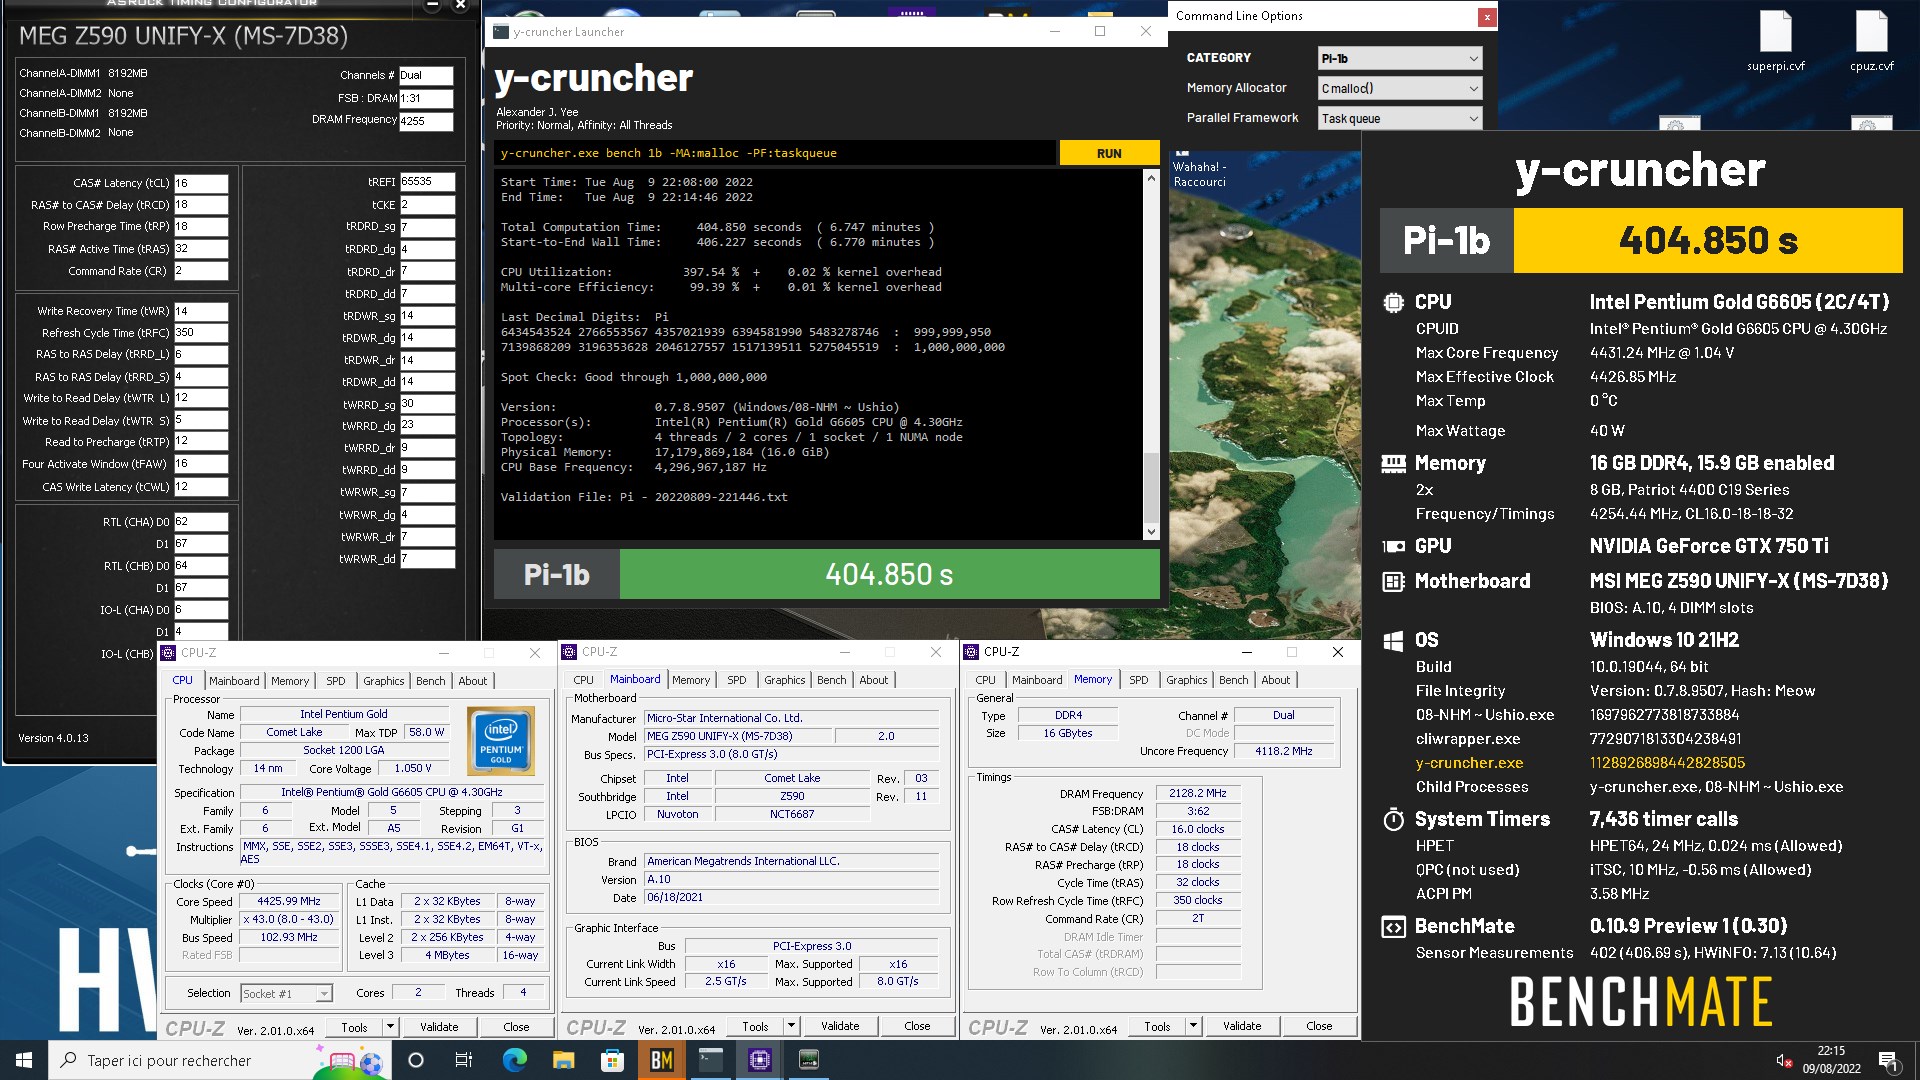Switch to SPD tab in CPU-Z Memory window

(x=1139, y=680)
